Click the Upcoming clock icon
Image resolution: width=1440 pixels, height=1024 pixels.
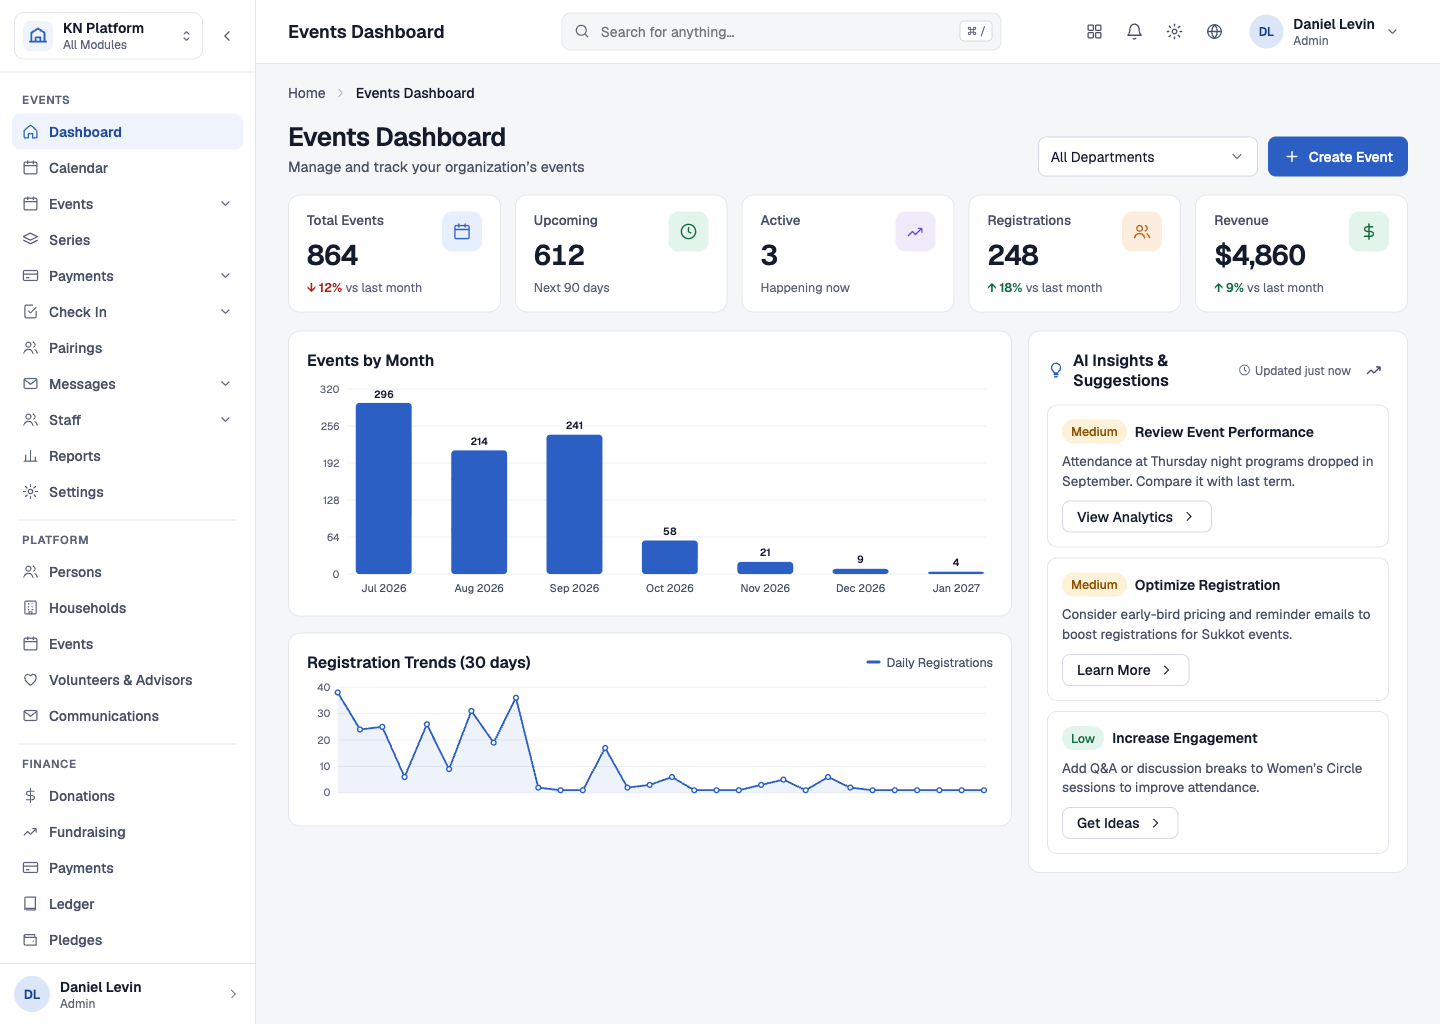click(688, 232)
